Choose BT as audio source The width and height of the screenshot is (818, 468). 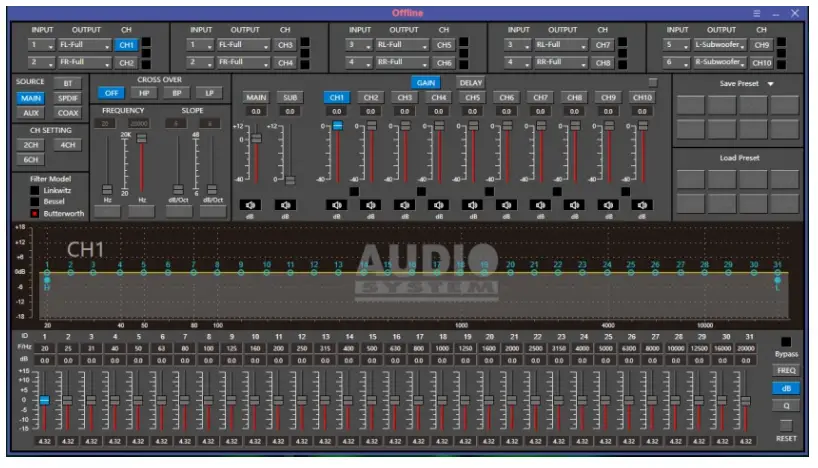click(x=68, y=83)
